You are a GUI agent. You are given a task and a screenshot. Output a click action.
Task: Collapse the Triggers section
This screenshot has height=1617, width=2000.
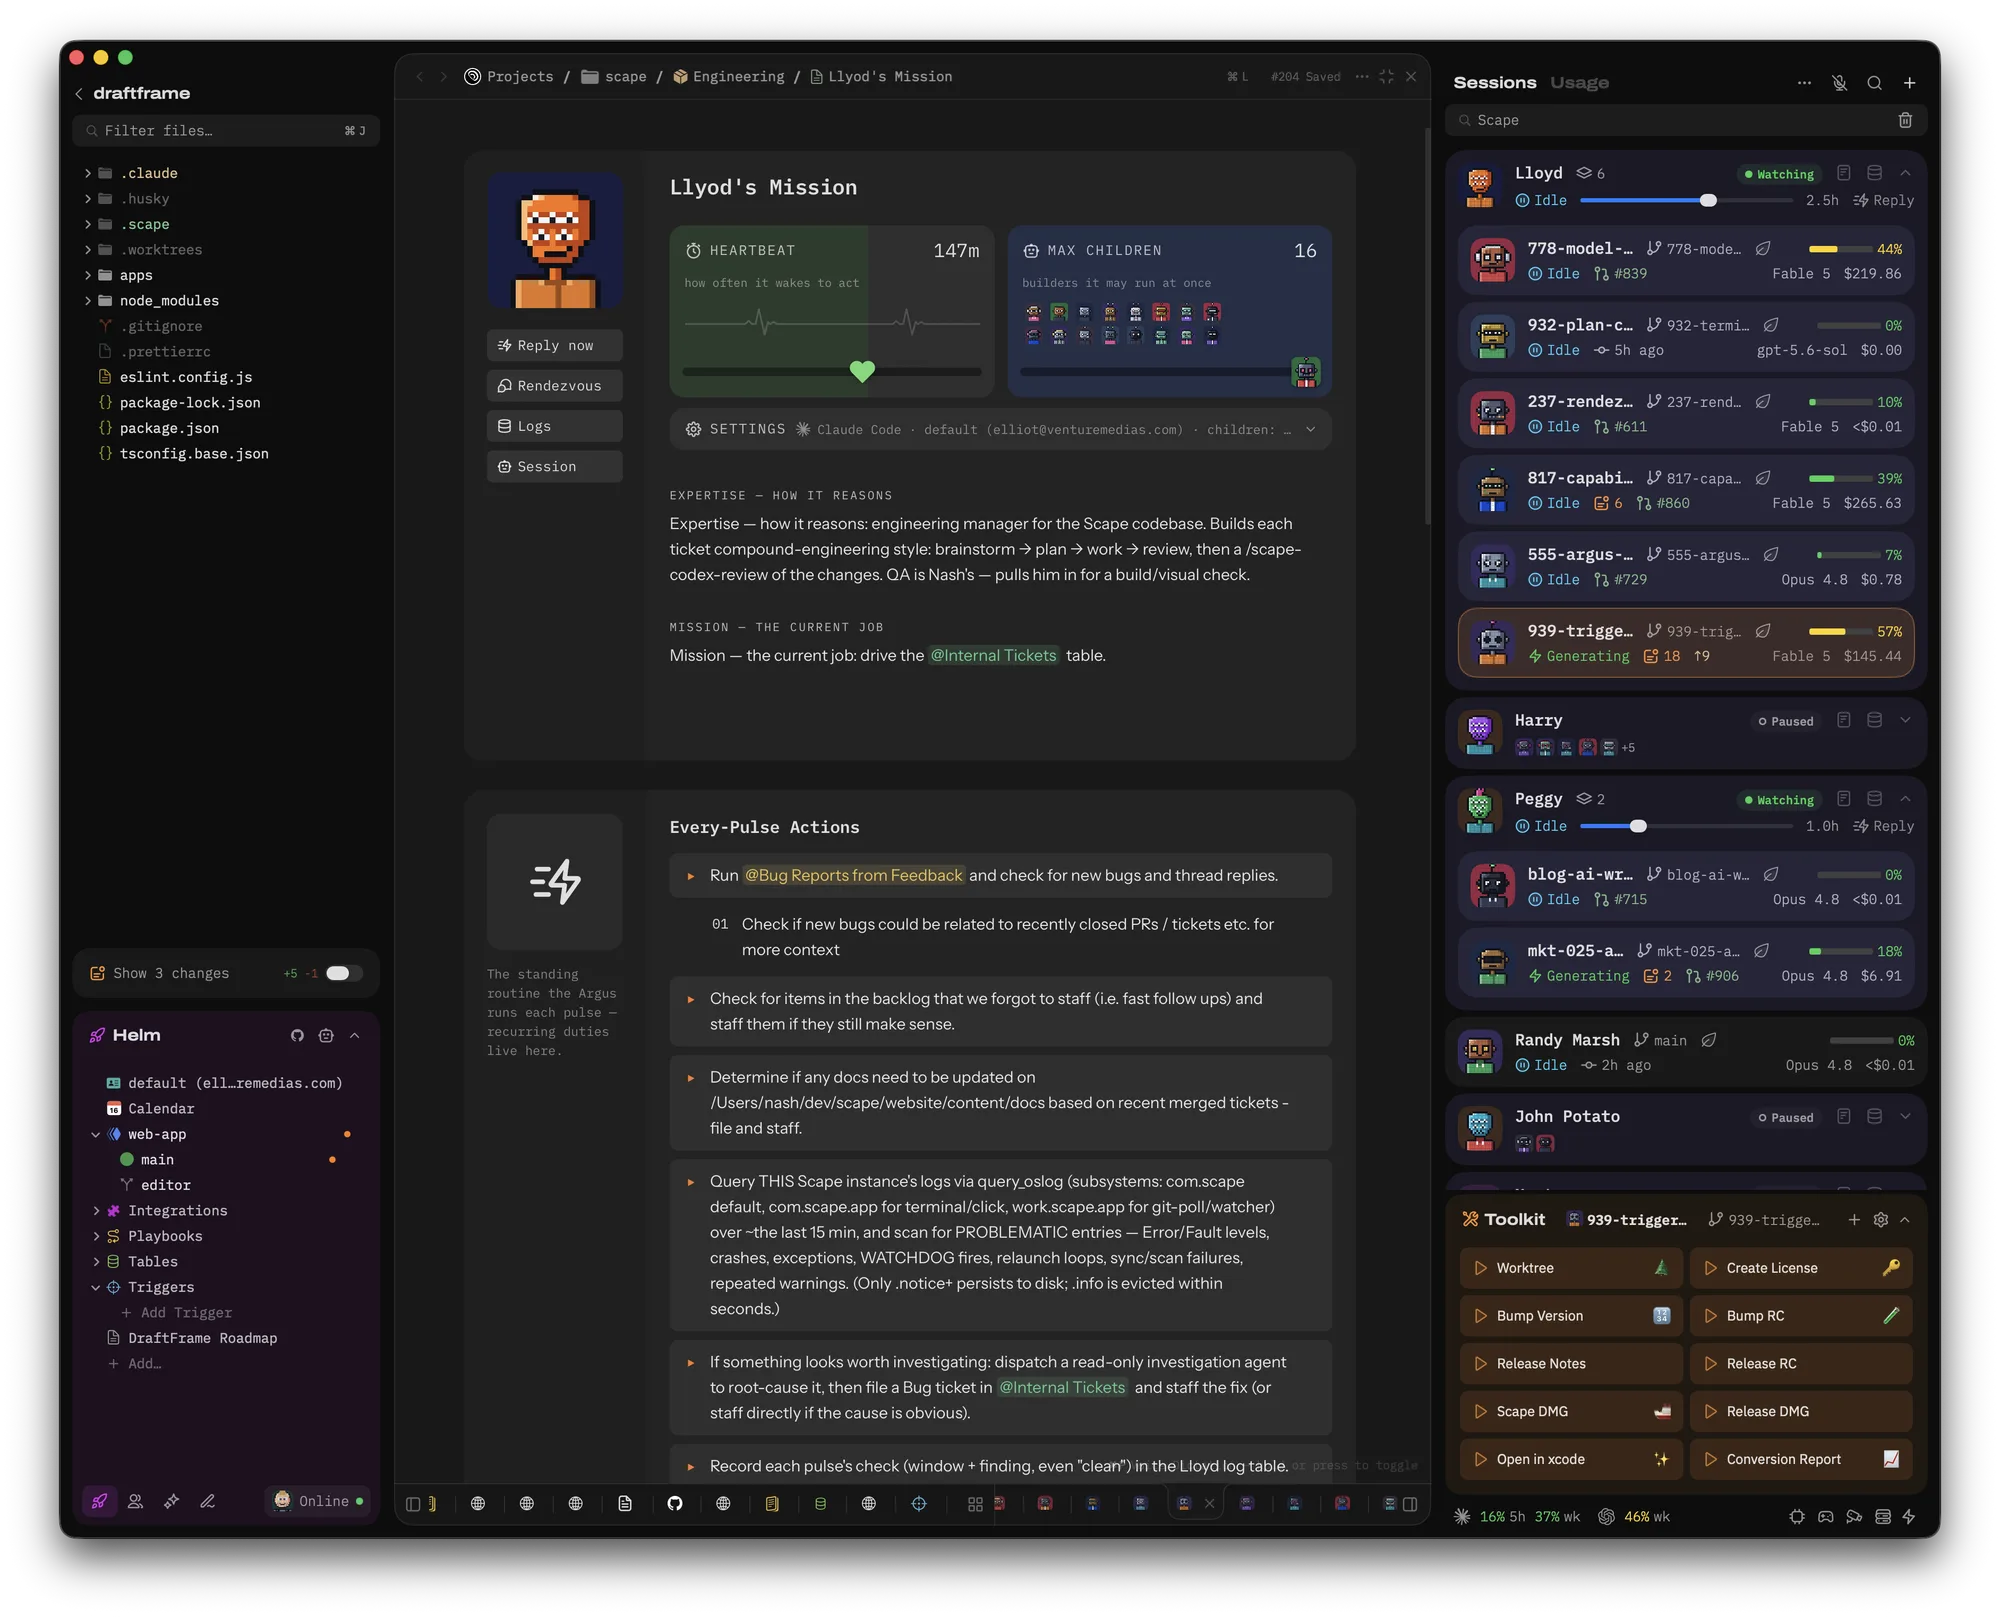(x=96, y=1288)
